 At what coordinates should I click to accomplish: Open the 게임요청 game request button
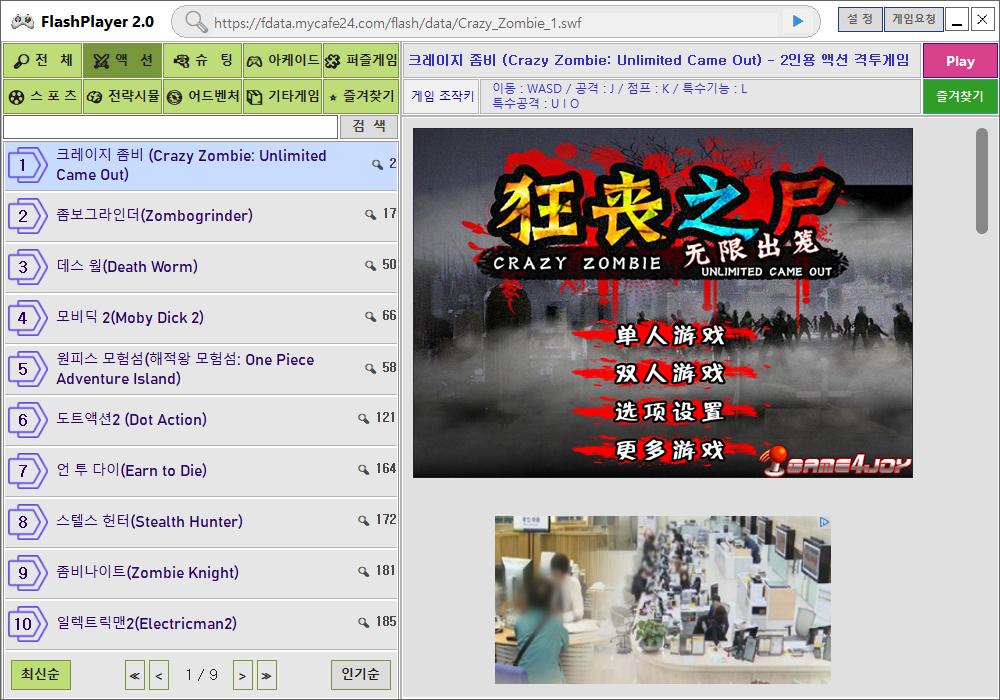click(913, 20)
